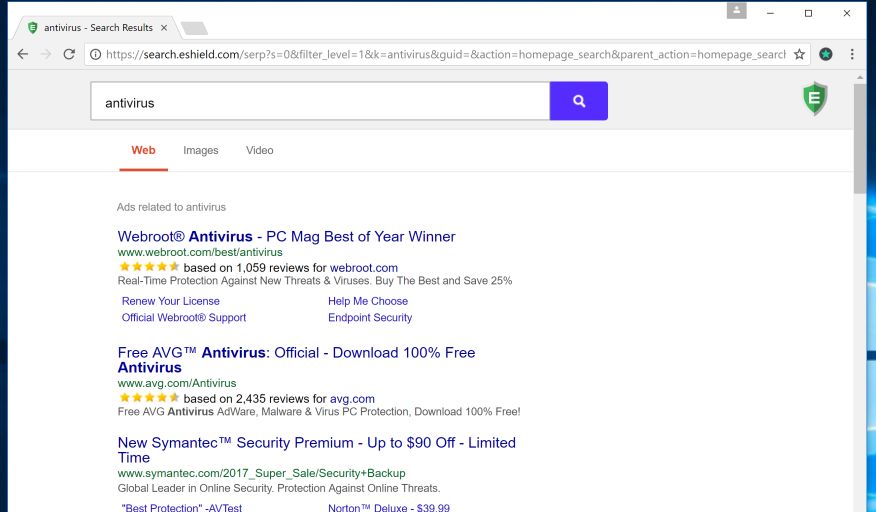Maximize the Chrome window
876x512 pixels.
point(808,13)
